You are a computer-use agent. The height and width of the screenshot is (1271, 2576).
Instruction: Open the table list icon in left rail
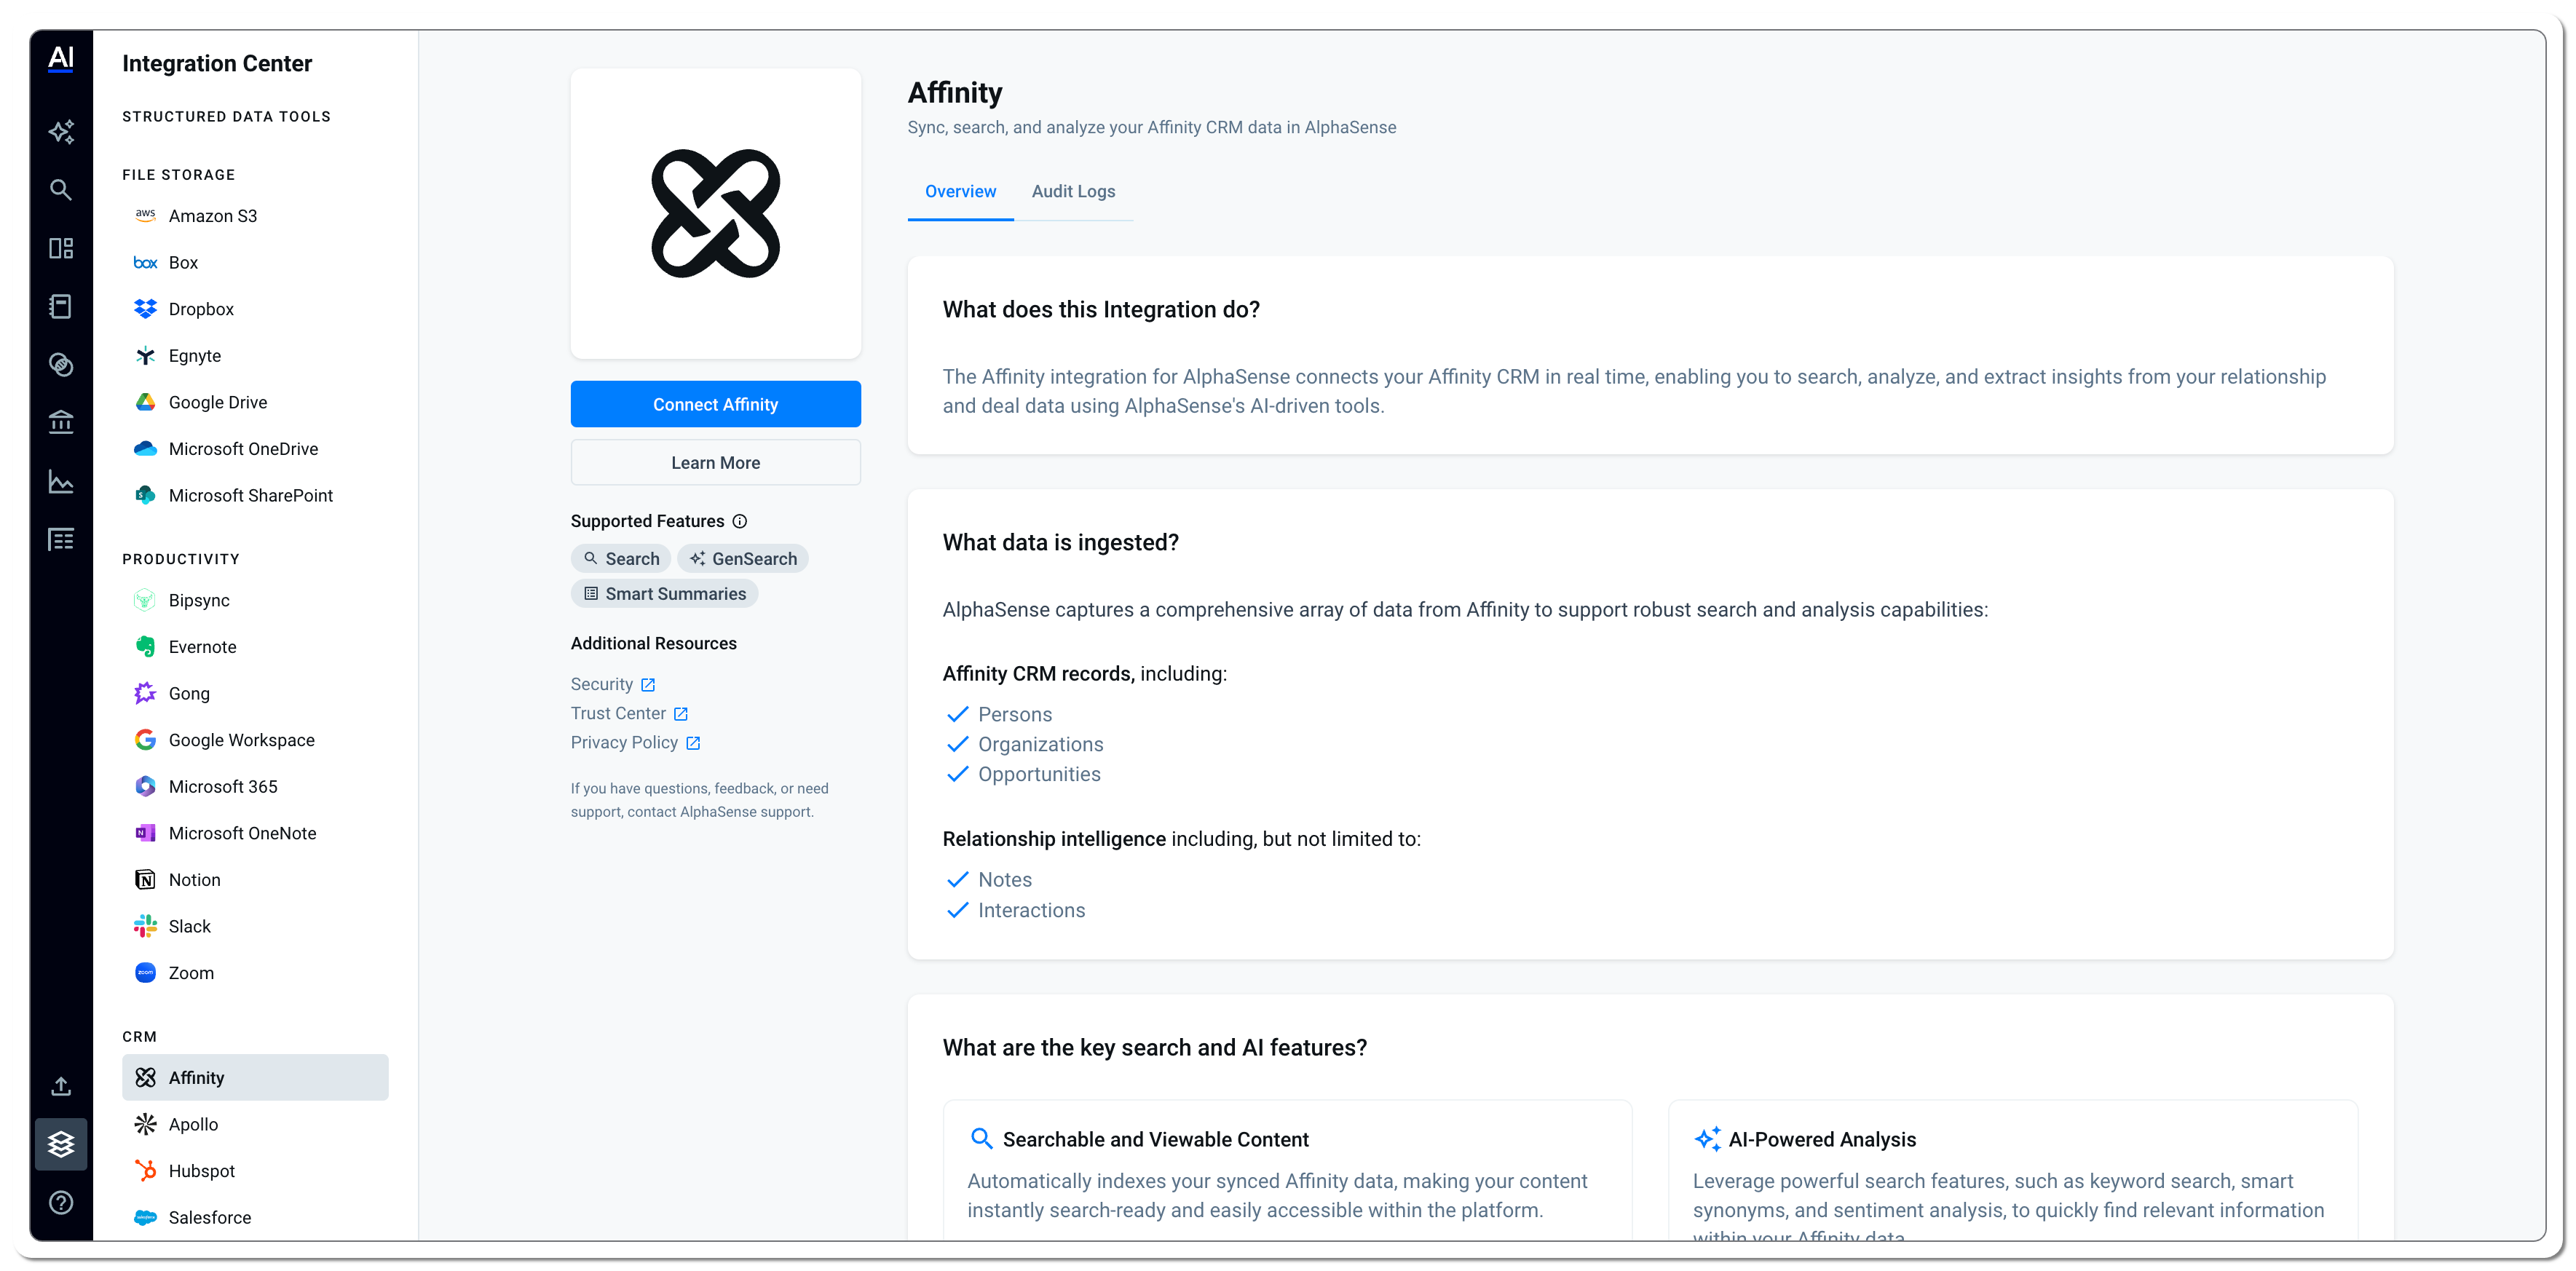(x=61, y=539)
